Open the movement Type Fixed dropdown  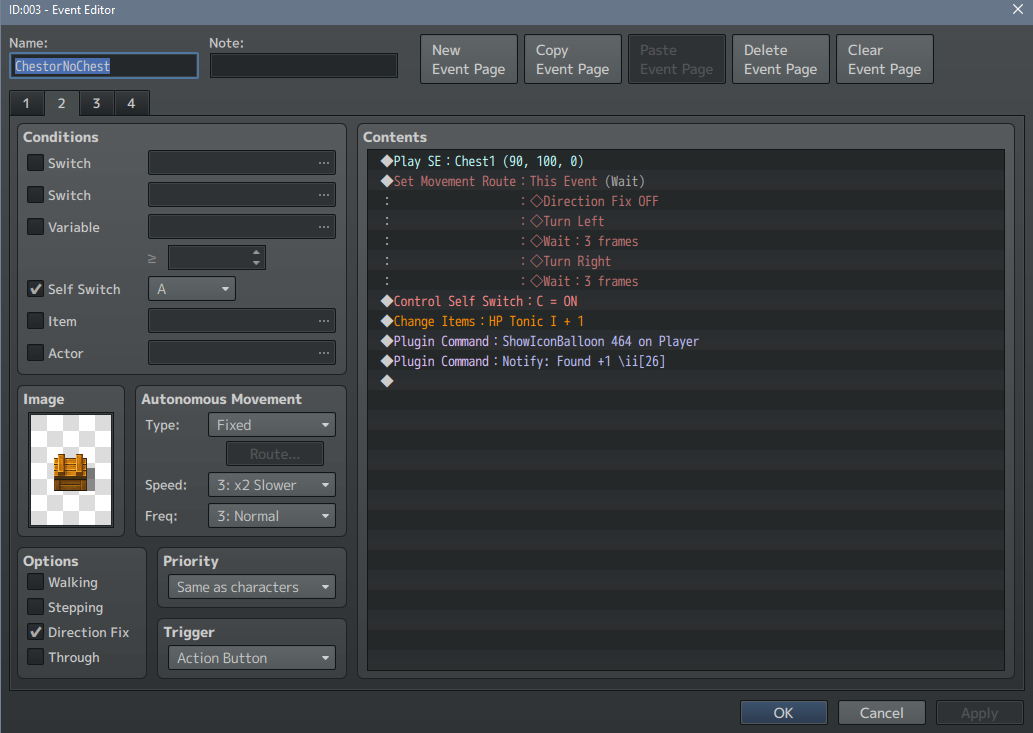[x=272, y=425]
